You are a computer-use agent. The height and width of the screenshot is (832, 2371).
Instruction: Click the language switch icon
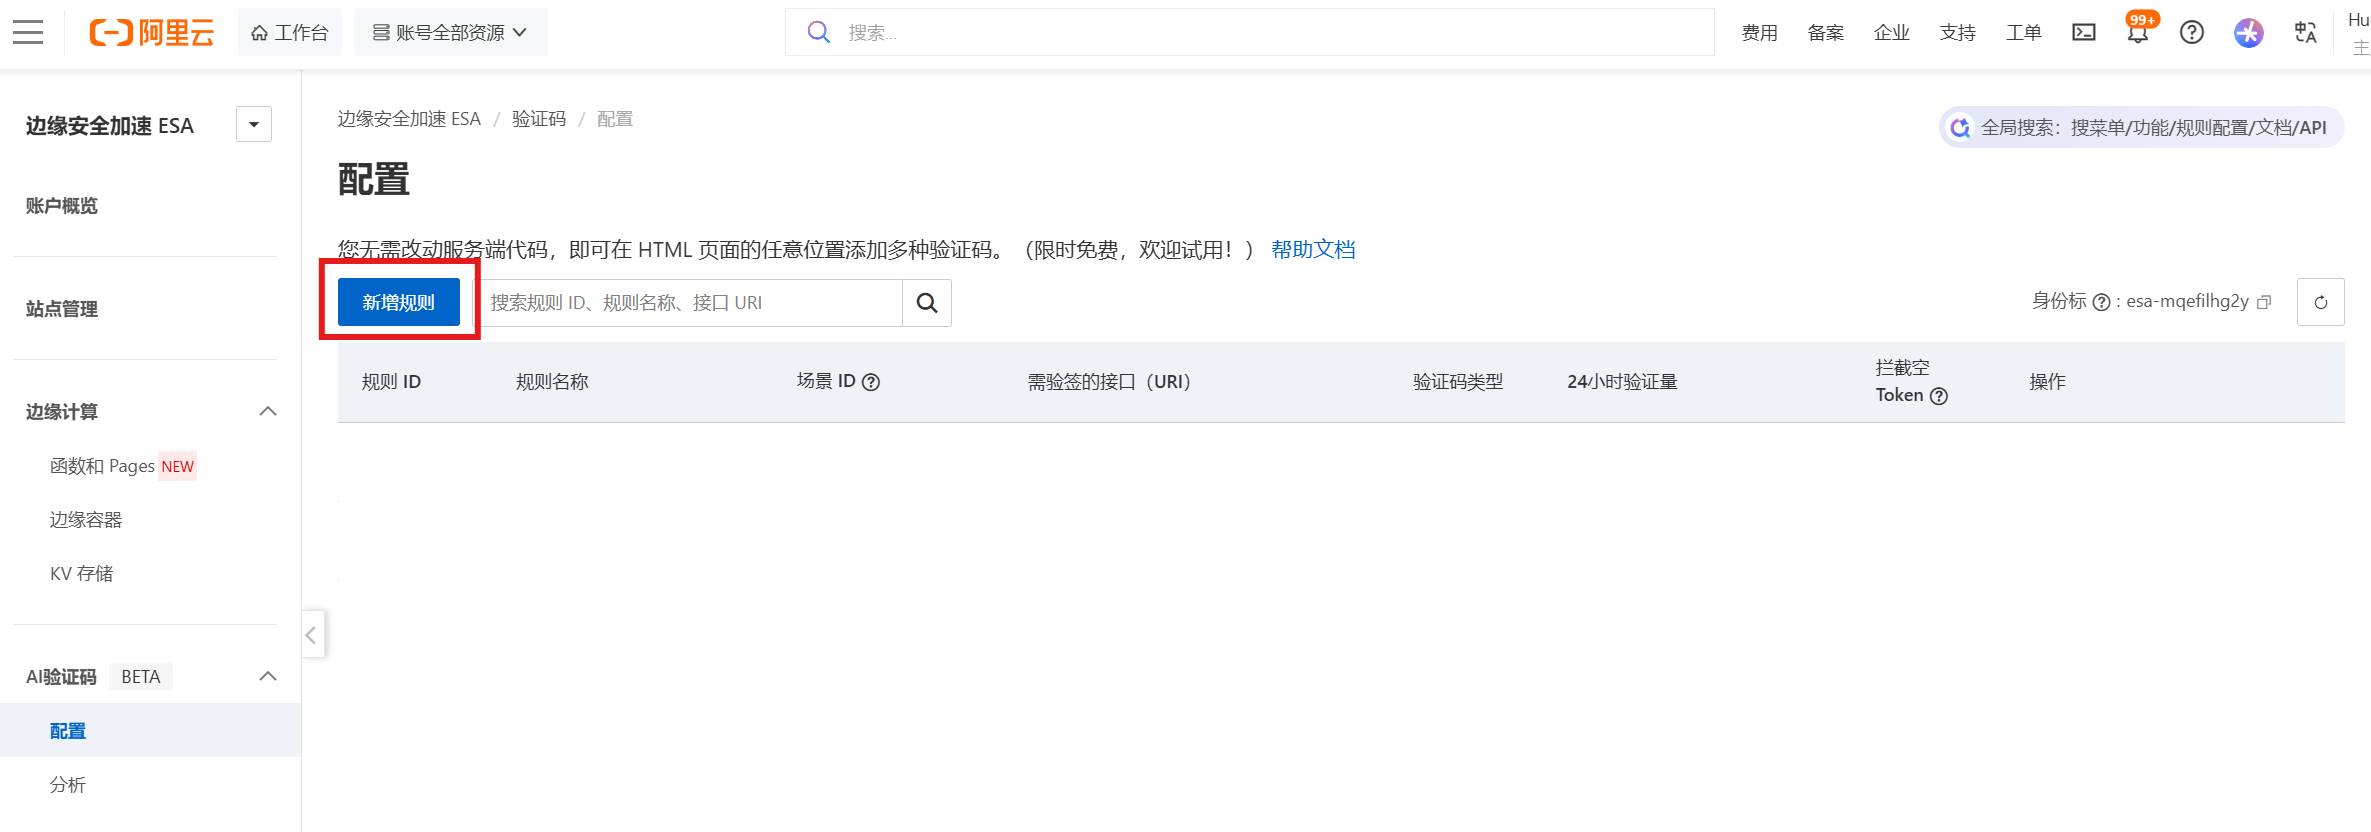(x=2305, y=33)
